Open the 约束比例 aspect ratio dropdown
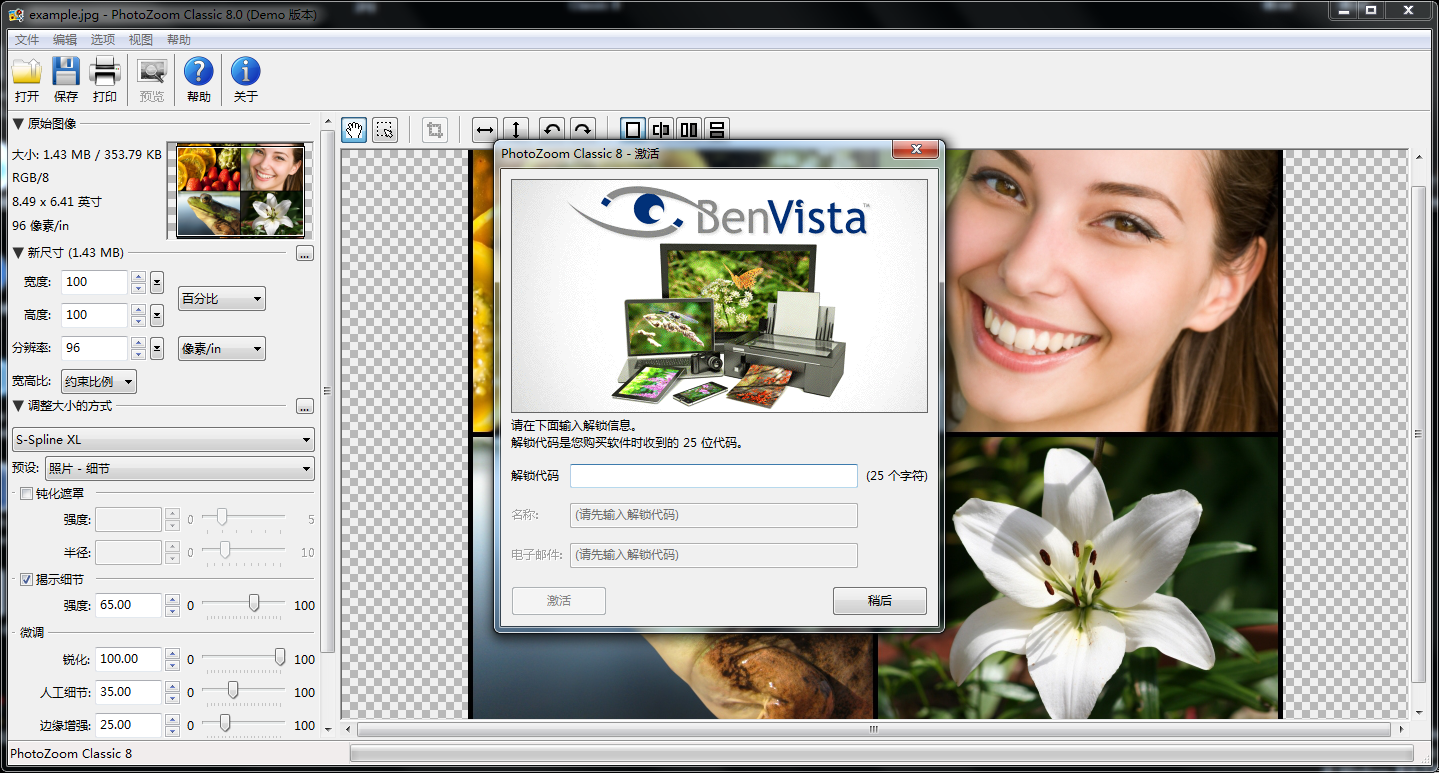The width and height of the screenshot is (1439, 773). [99, 382]
